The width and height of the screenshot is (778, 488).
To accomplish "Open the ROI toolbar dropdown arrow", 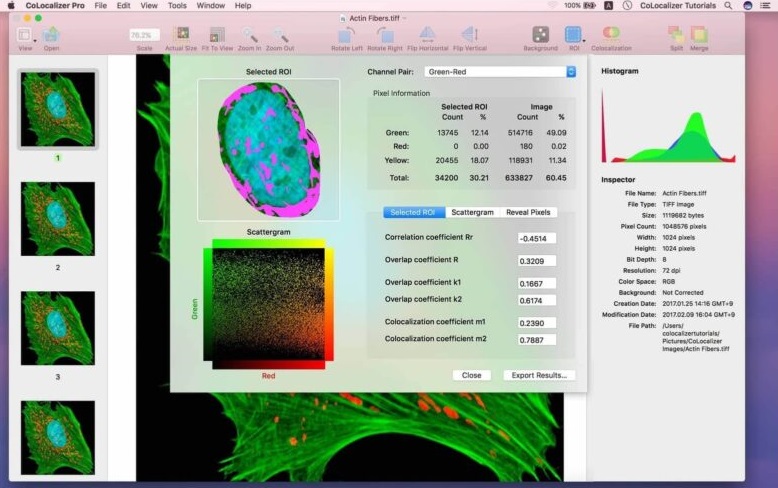I will pyautogui.click(x=584, y=41).
